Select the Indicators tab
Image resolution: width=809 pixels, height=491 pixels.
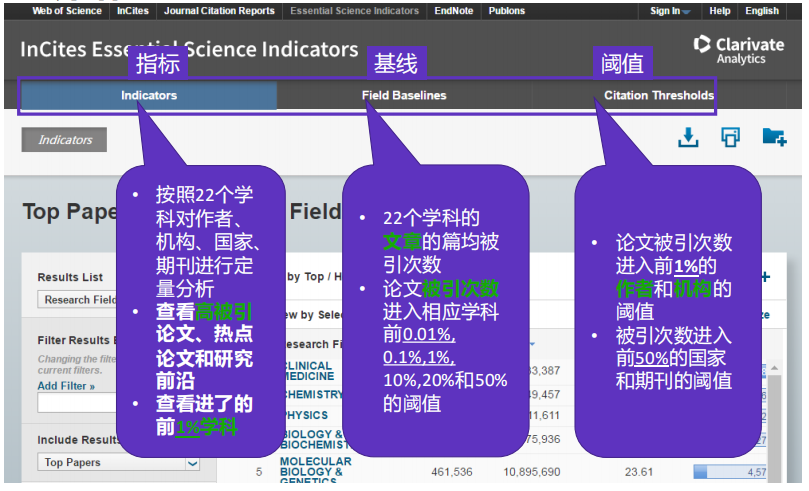pyautogui.click(x=149, y=96)
